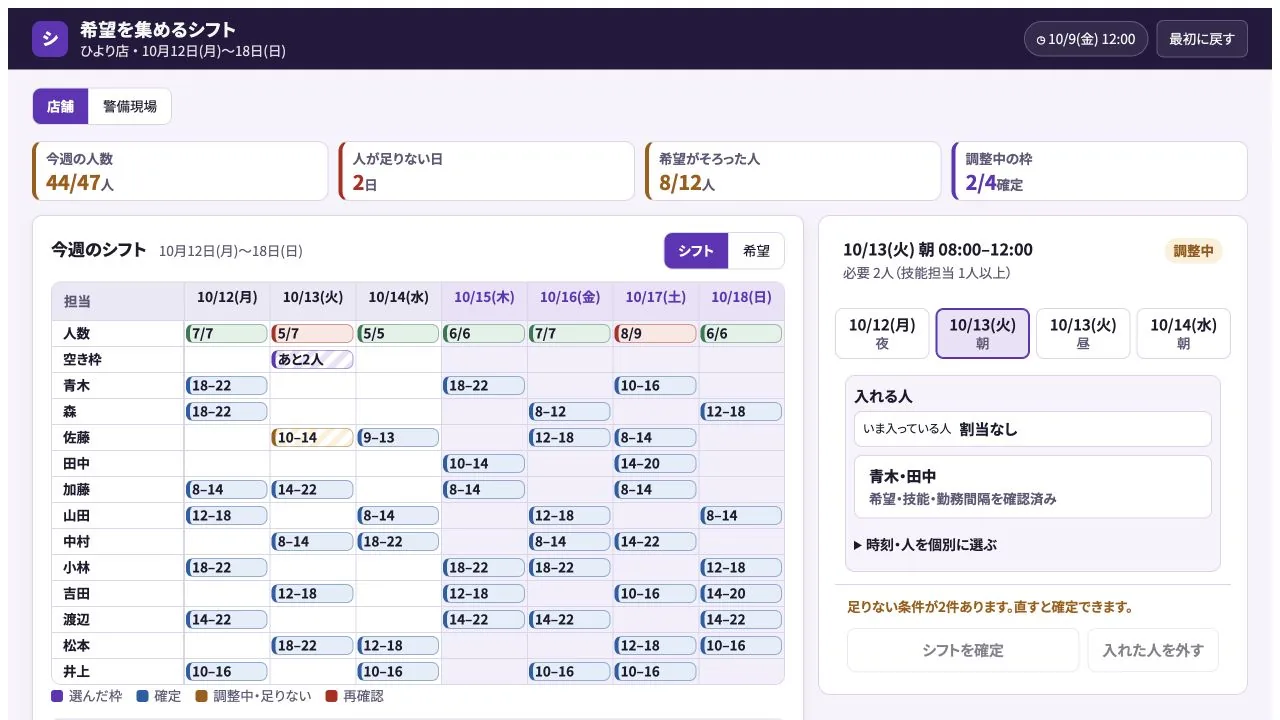Click the red 再確認 legend swatch
The height and width of the screenshot is (720, 1280).
point(331,696)
